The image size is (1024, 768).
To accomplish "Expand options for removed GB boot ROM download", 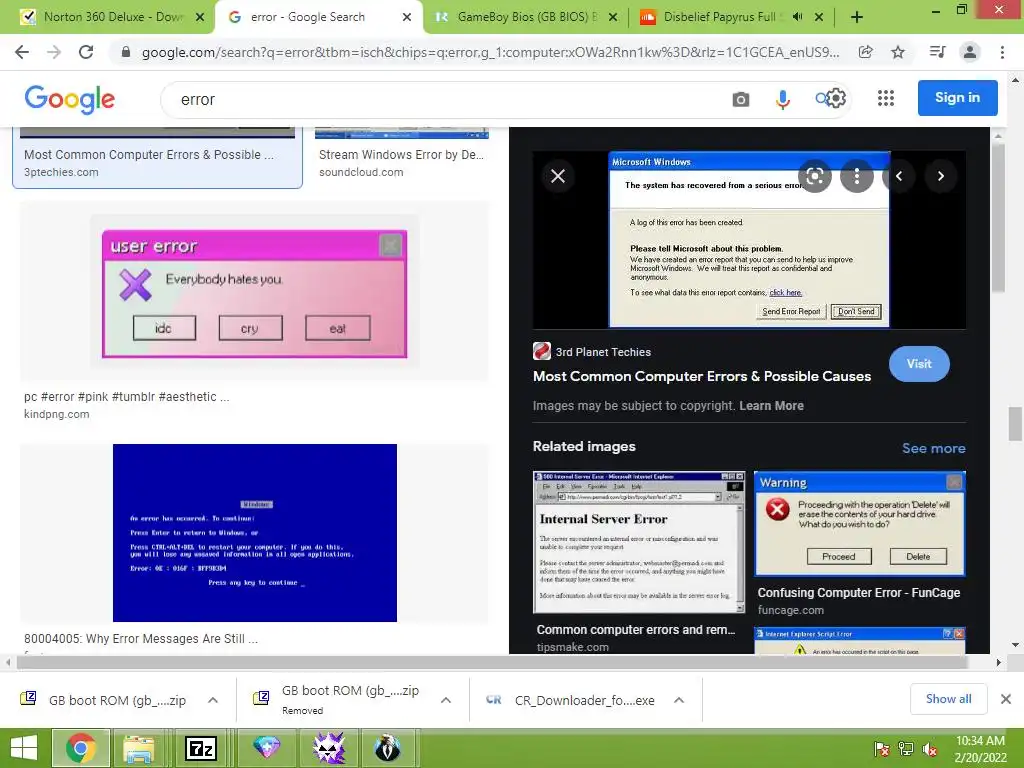I will click(446, 700).
